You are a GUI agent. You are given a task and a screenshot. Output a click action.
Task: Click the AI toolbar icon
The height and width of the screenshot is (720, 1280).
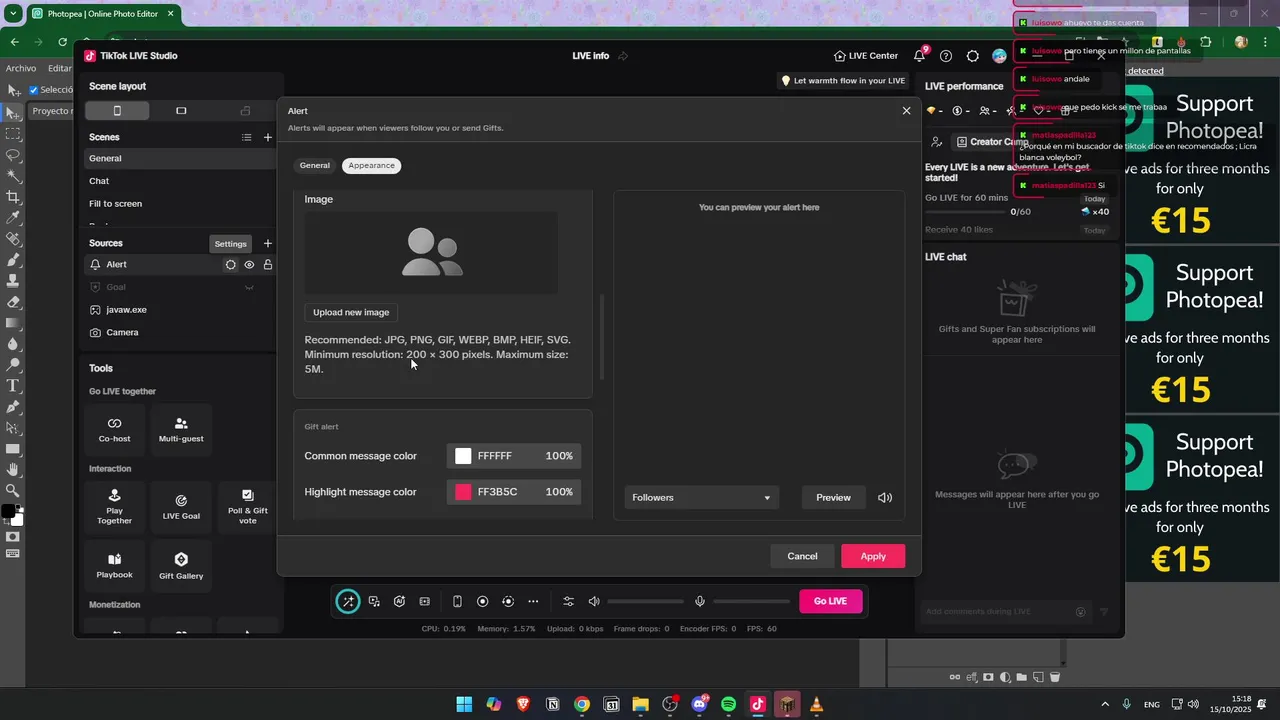(x=399, y=601)
